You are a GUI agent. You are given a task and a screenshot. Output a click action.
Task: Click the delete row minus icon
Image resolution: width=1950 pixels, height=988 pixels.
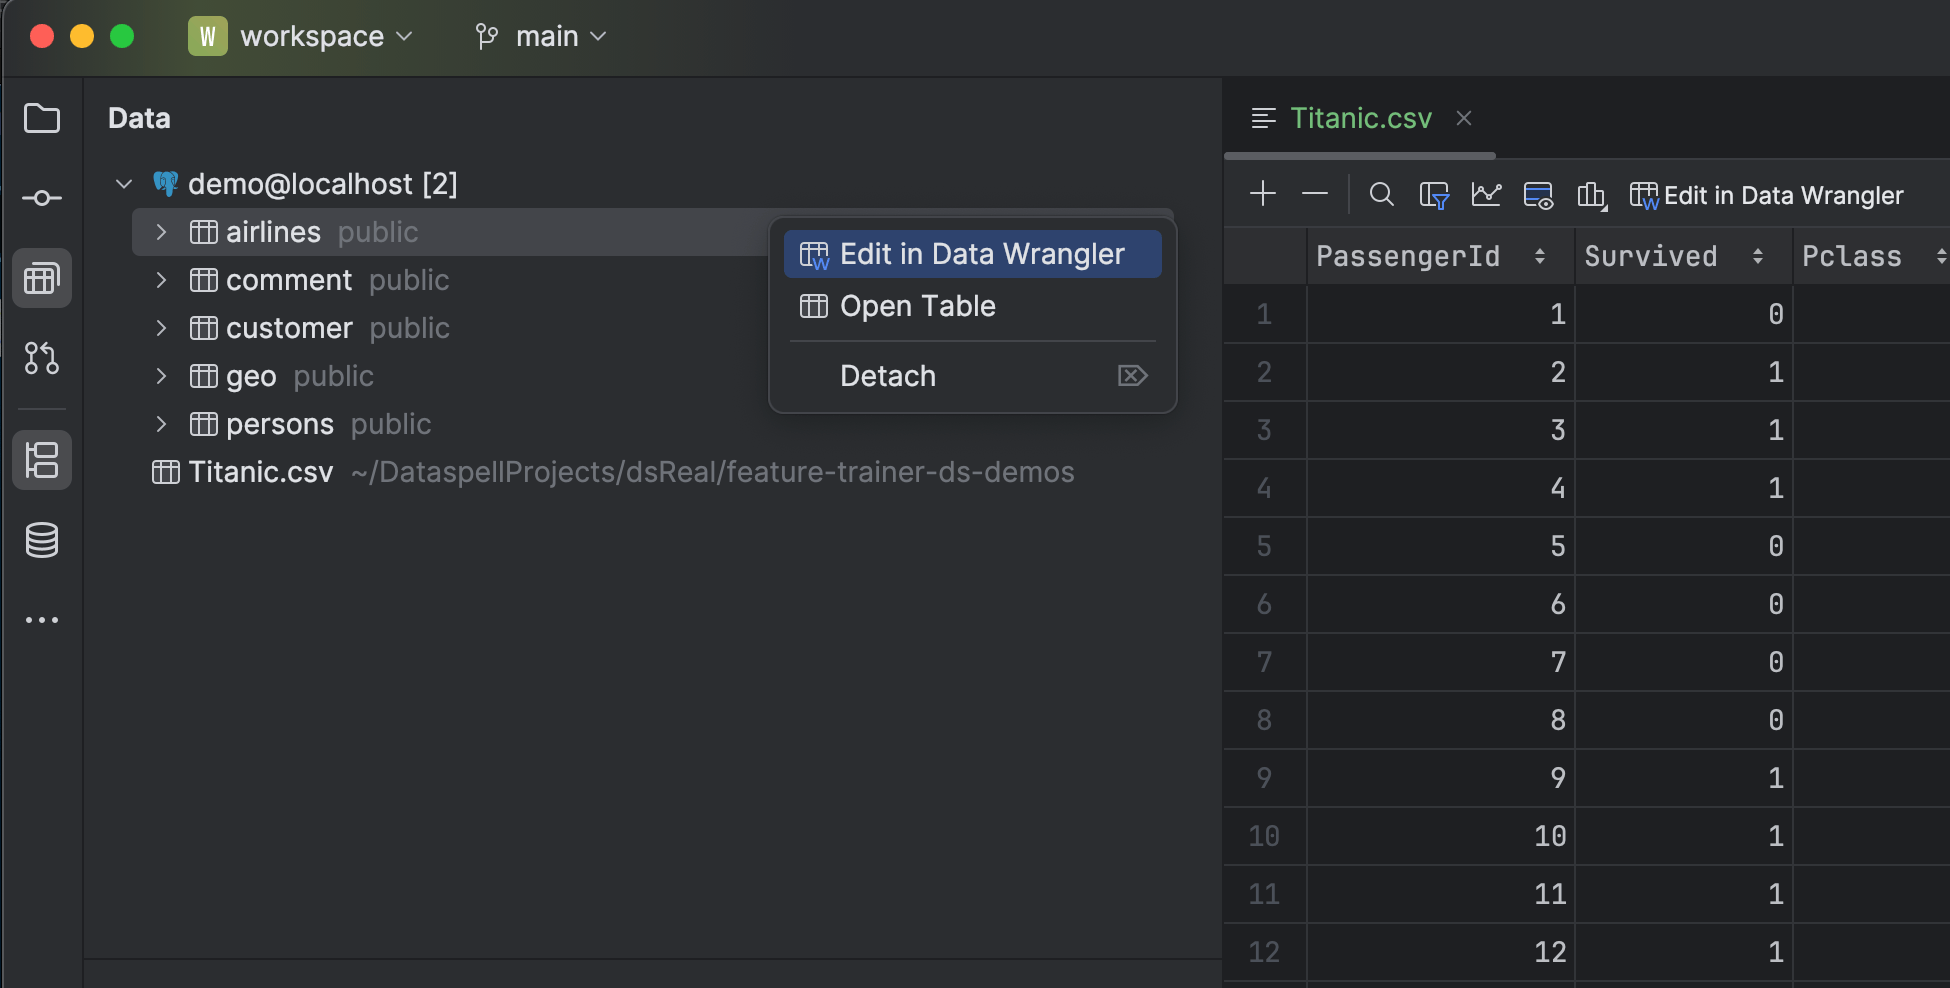pyautogui.click(x=1315, y=194)
